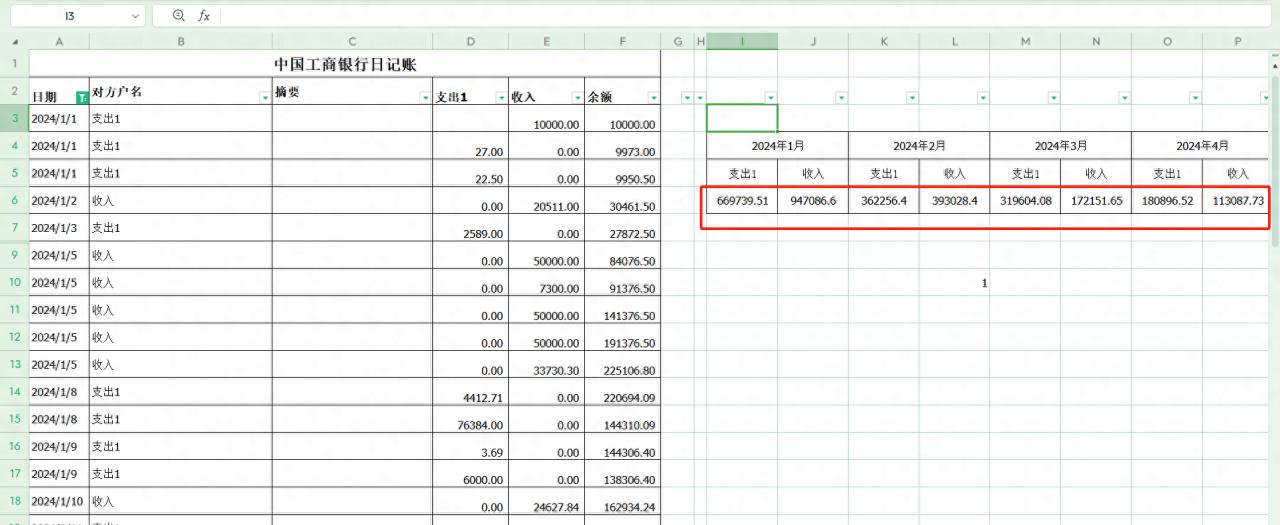Click the selected empty cell I3
Viewport: 1280px width, 525px height.
tap(742, 118)
